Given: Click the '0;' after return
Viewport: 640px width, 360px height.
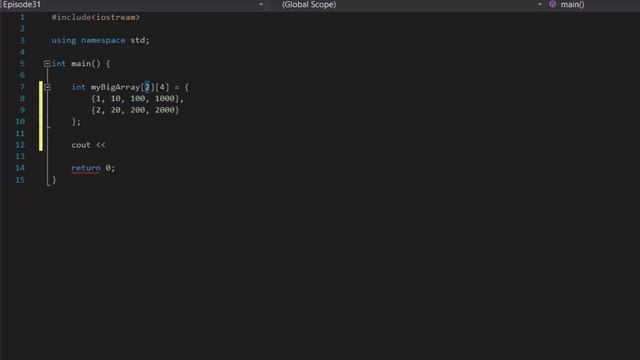Looking at the screenshot, I should pyautogui.click(x=110, y=168).
